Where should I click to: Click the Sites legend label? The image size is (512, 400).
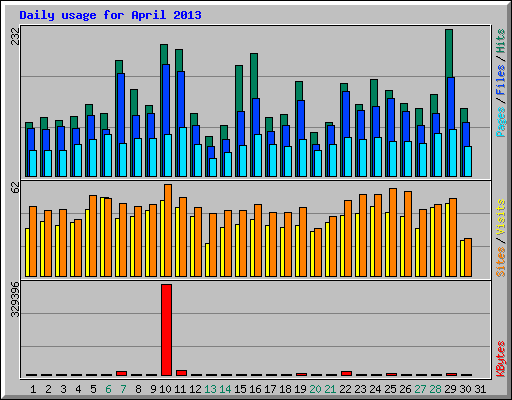(x=500, y=262)
